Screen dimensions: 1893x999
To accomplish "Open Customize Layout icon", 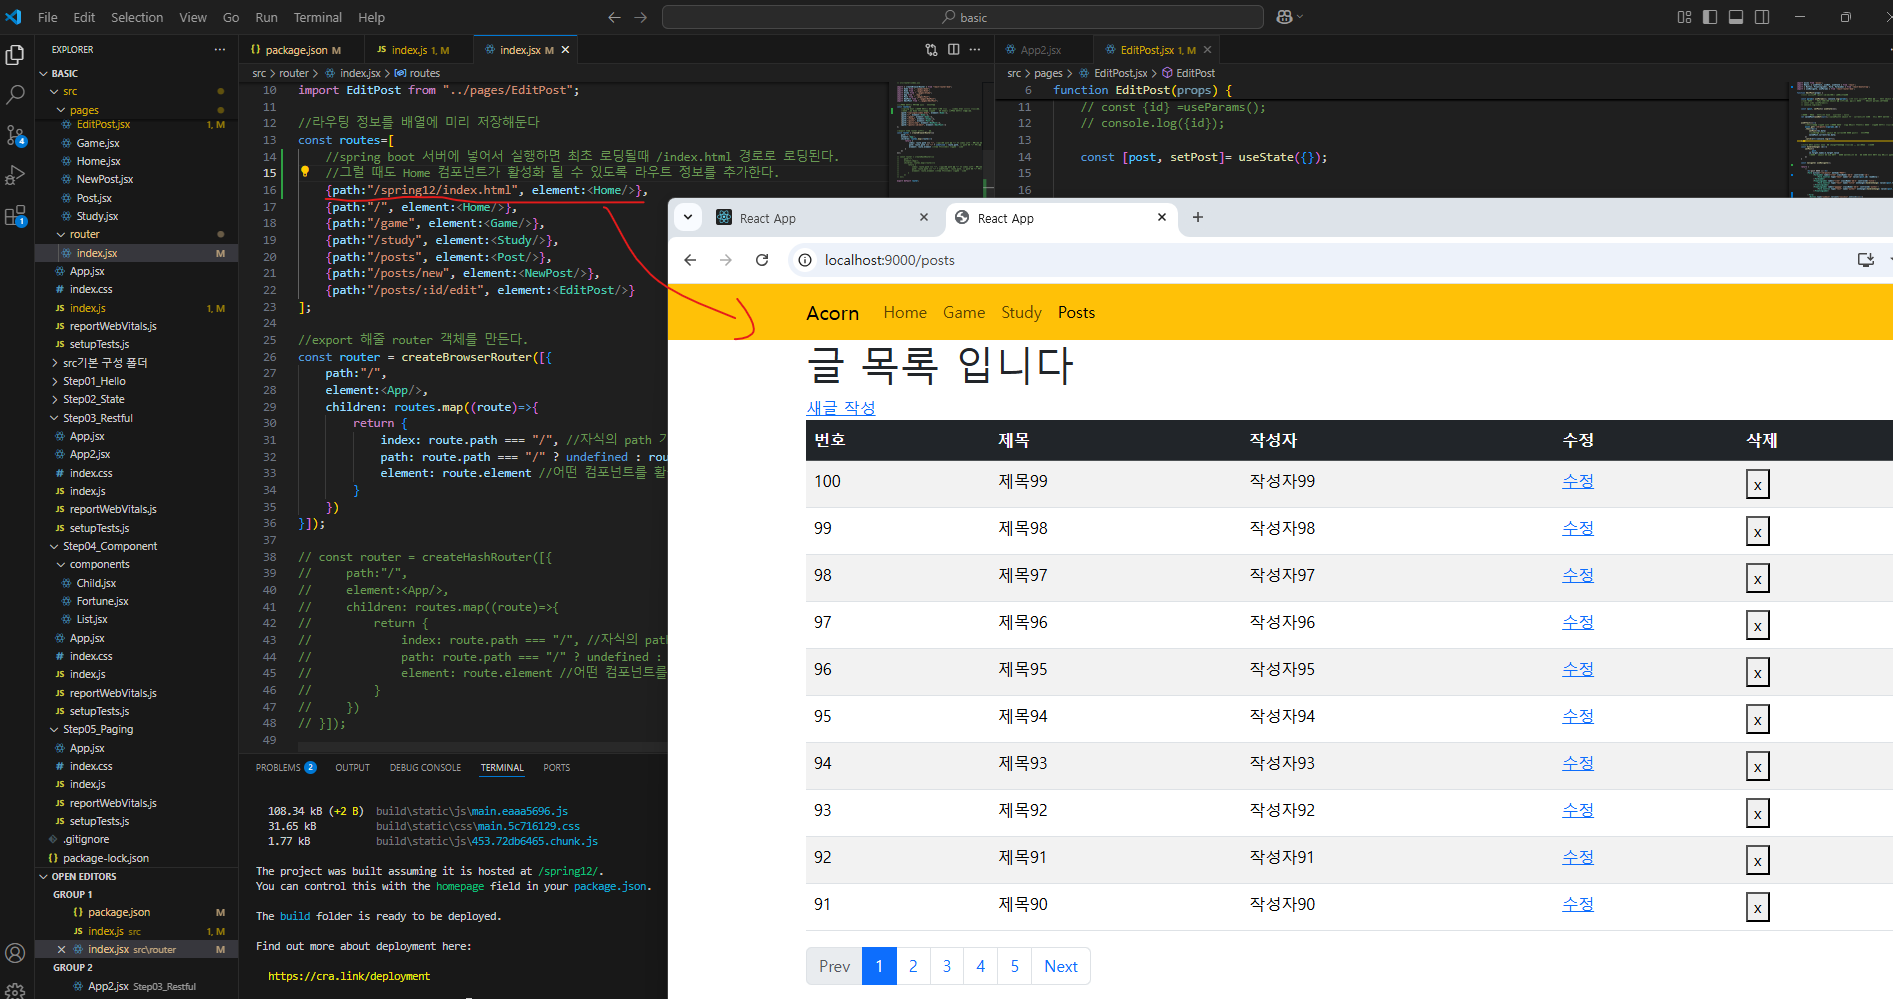I will click(1684, 17).
